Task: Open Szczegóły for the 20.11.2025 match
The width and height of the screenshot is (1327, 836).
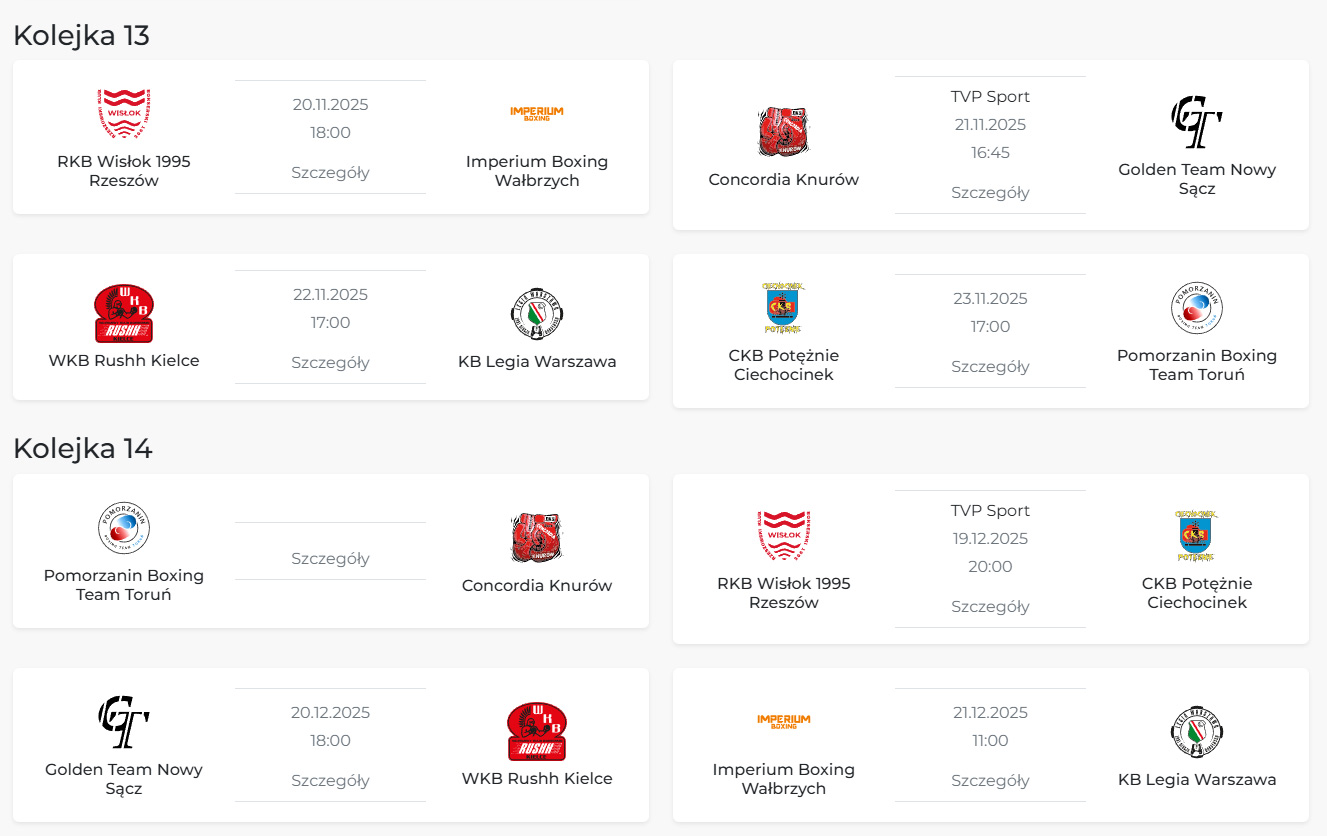Action: tap(330, 172)
